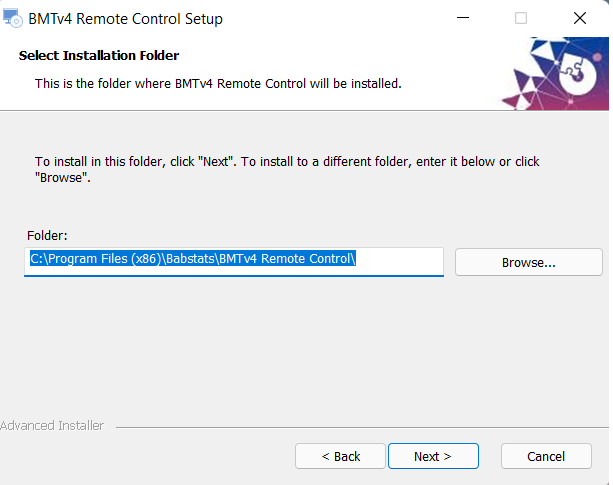Go to the previous step with < Back
The width and height of the screenshot is (613, 485).
341,456
